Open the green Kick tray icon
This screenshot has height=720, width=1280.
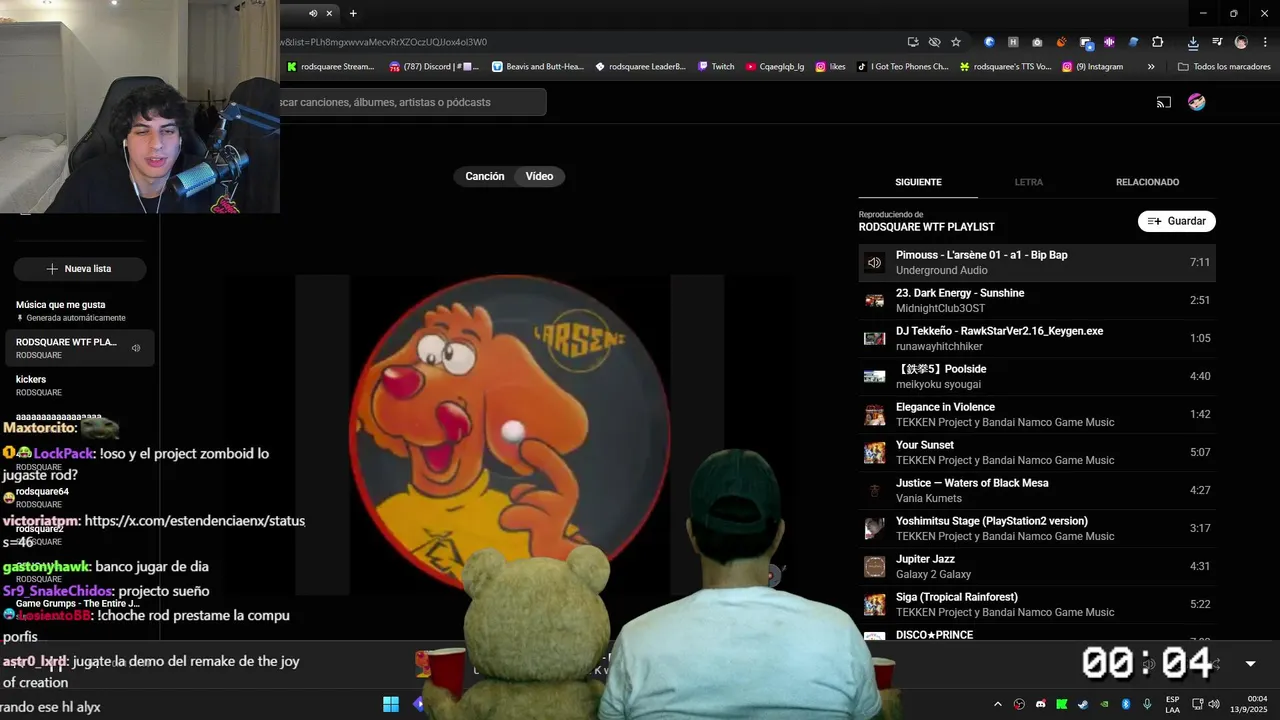(x=1061, y=704)
